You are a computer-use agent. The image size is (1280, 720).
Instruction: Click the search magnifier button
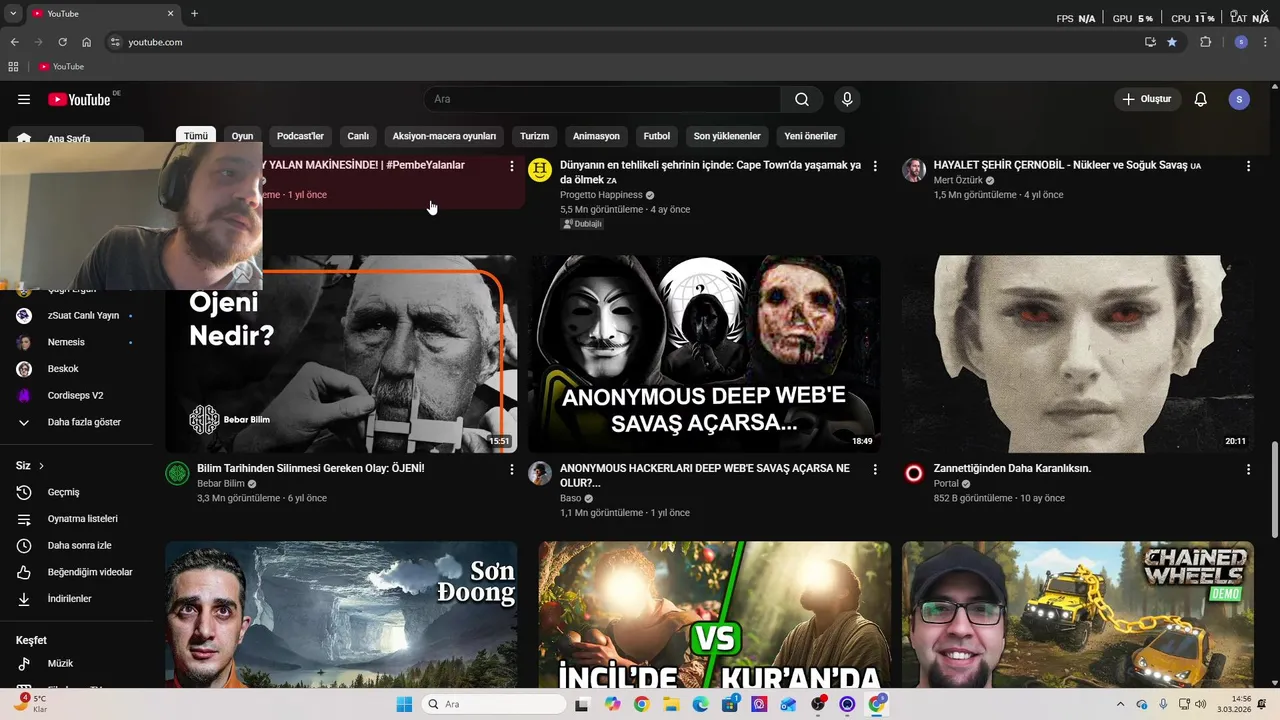tap(802, 99)
